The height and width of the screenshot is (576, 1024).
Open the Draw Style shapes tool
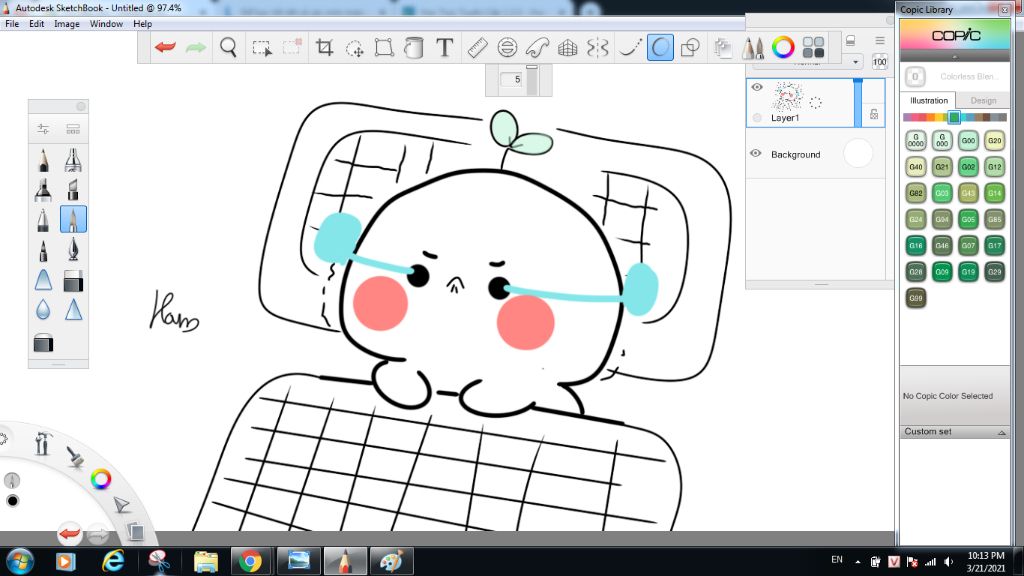pyautogui.click(x=690, y=47)
